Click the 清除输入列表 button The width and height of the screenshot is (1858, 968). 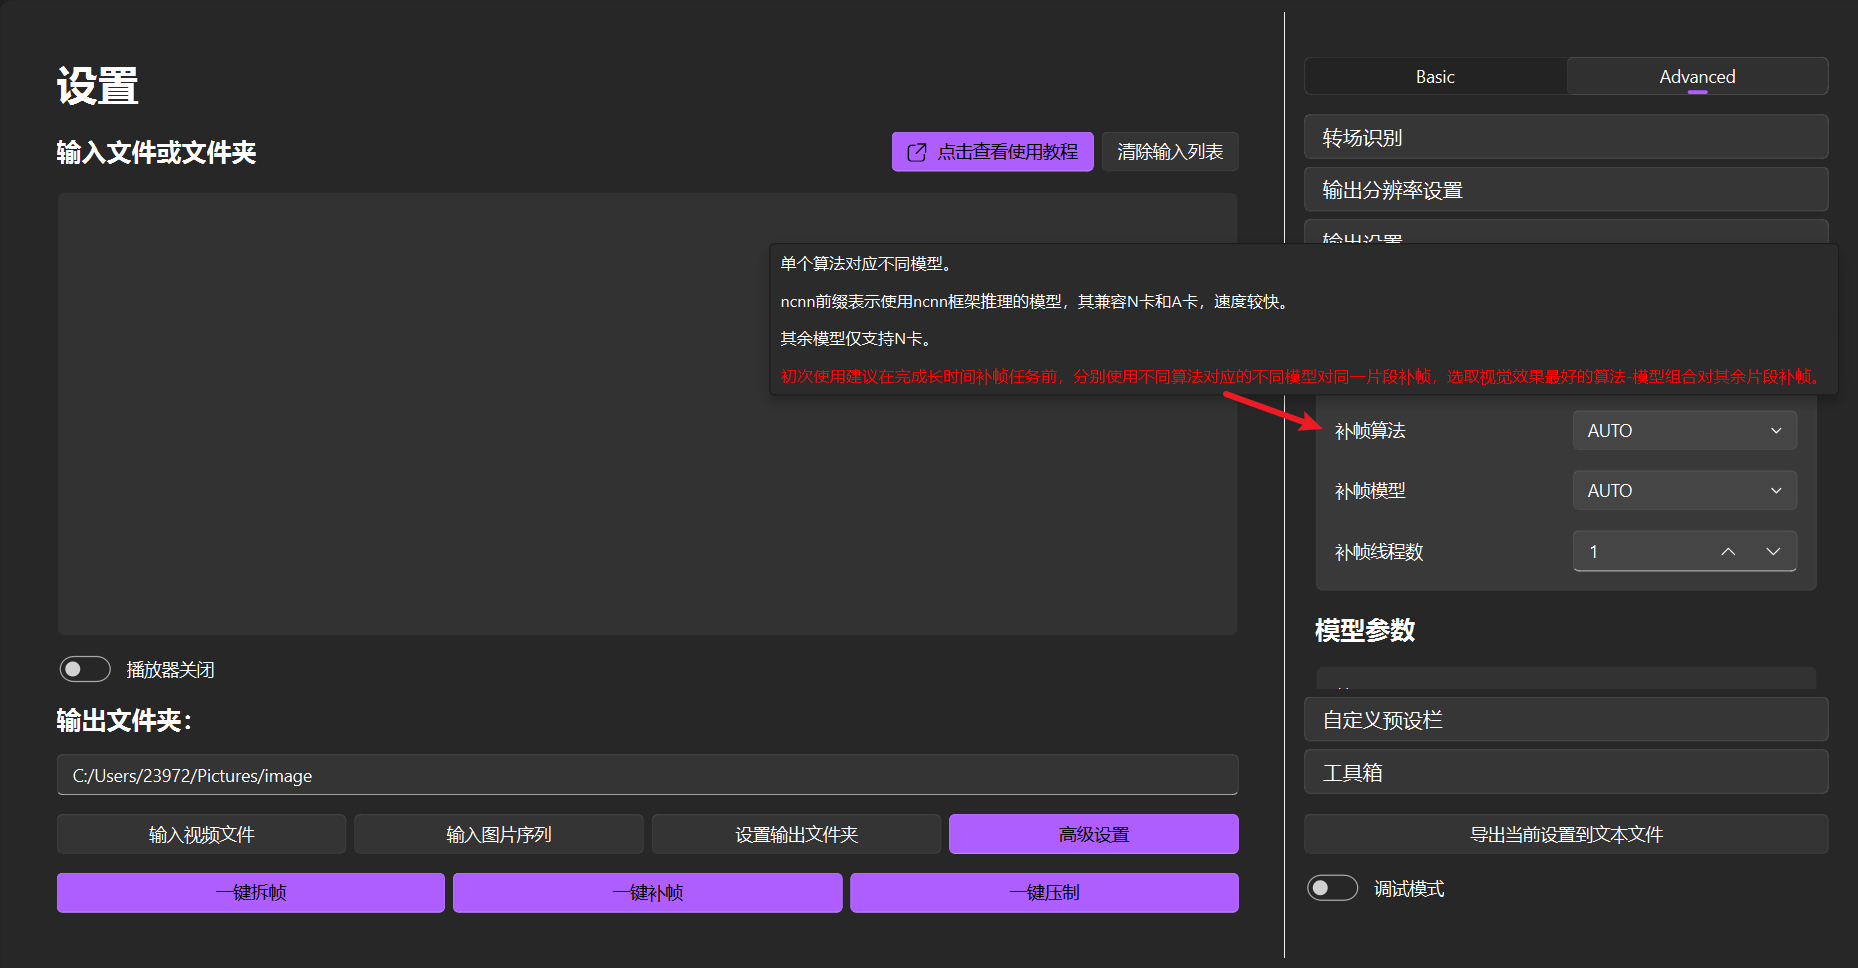click(1170, 152)
